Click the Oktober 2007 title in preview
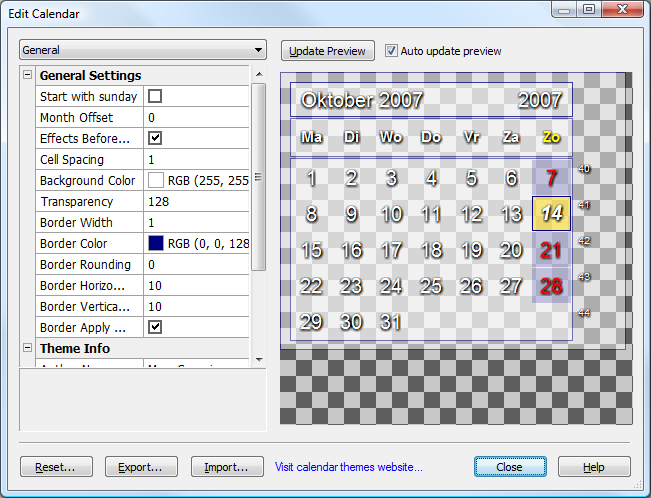The height and width of the screenshot is (498, 651). click(x=362, y=100)
